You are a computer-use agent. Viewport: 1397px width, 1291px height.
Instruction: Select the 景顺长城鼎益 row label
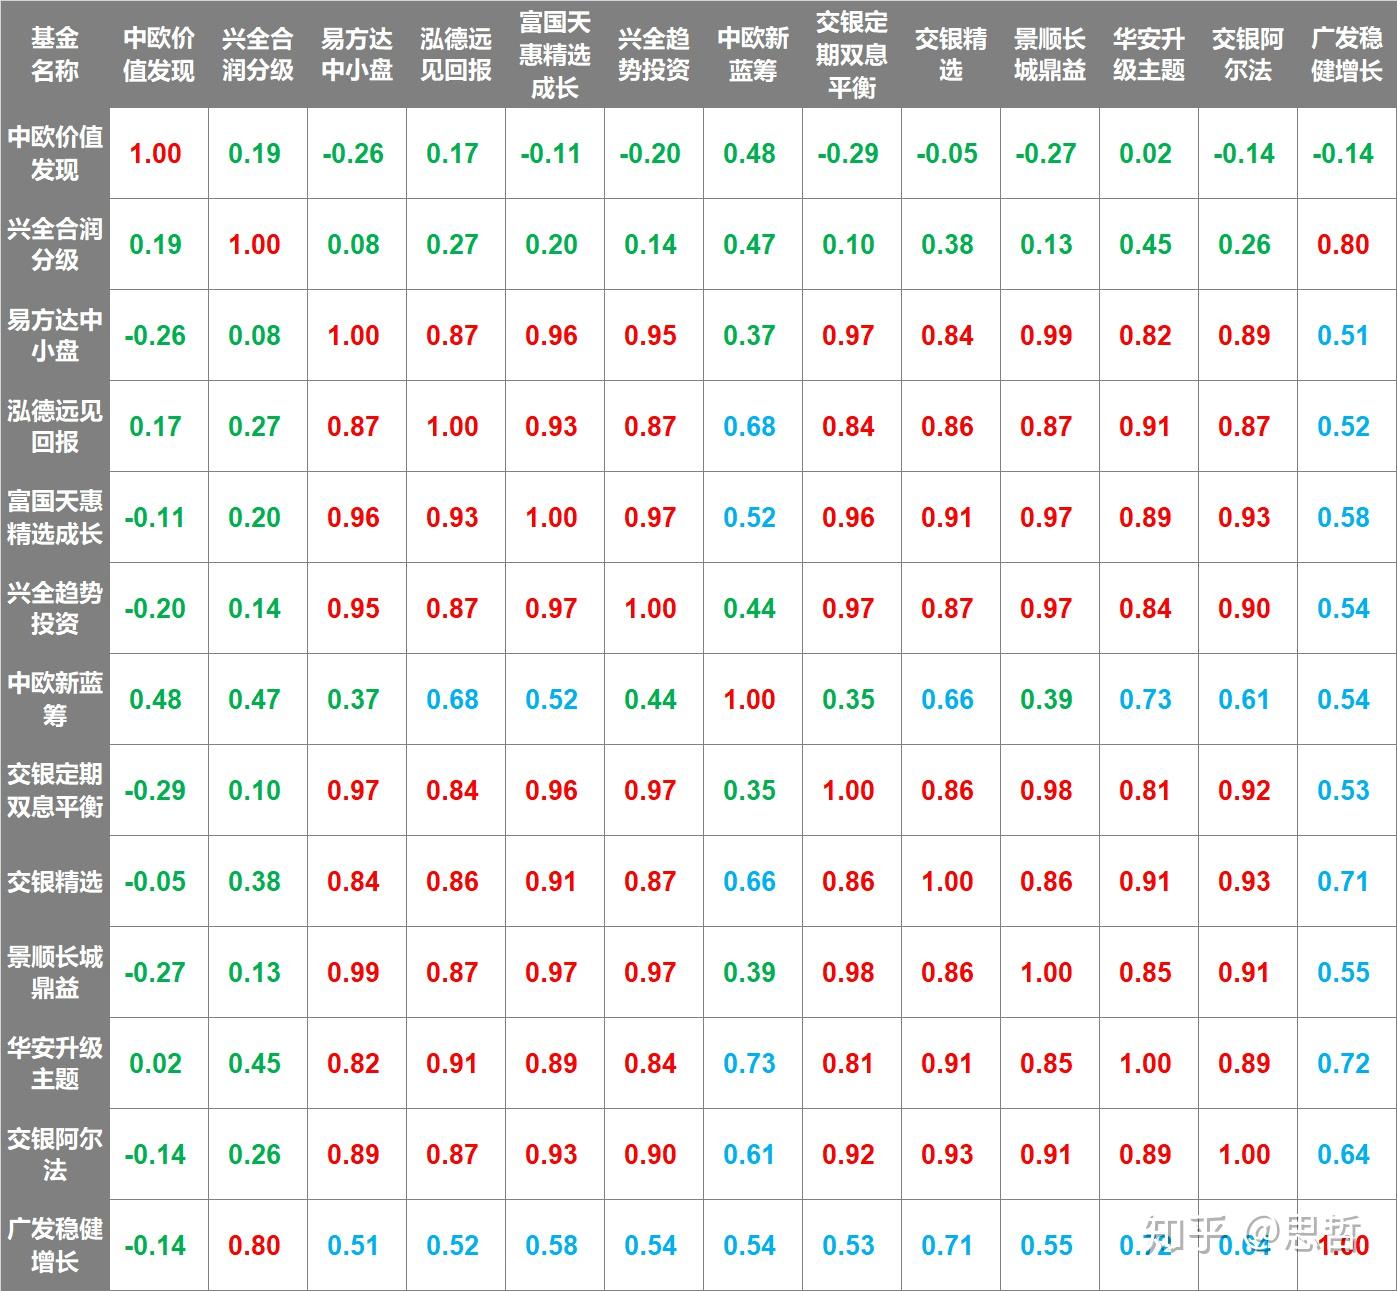point(54,972)
